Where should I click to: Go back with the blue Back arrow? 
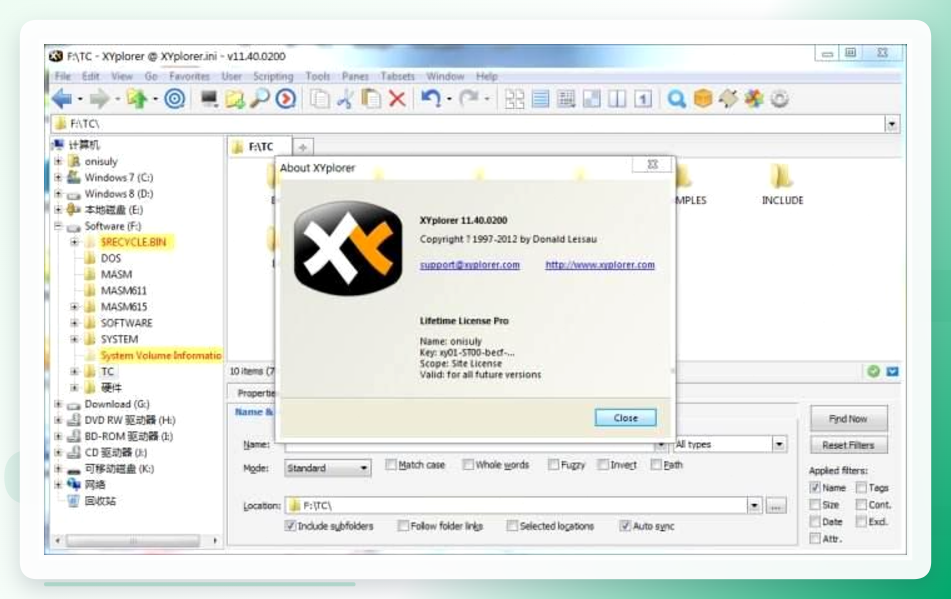pos(62,98)
